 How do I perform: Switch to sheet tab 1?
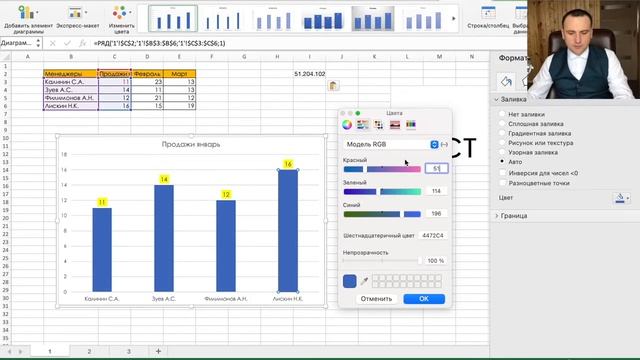50,351
